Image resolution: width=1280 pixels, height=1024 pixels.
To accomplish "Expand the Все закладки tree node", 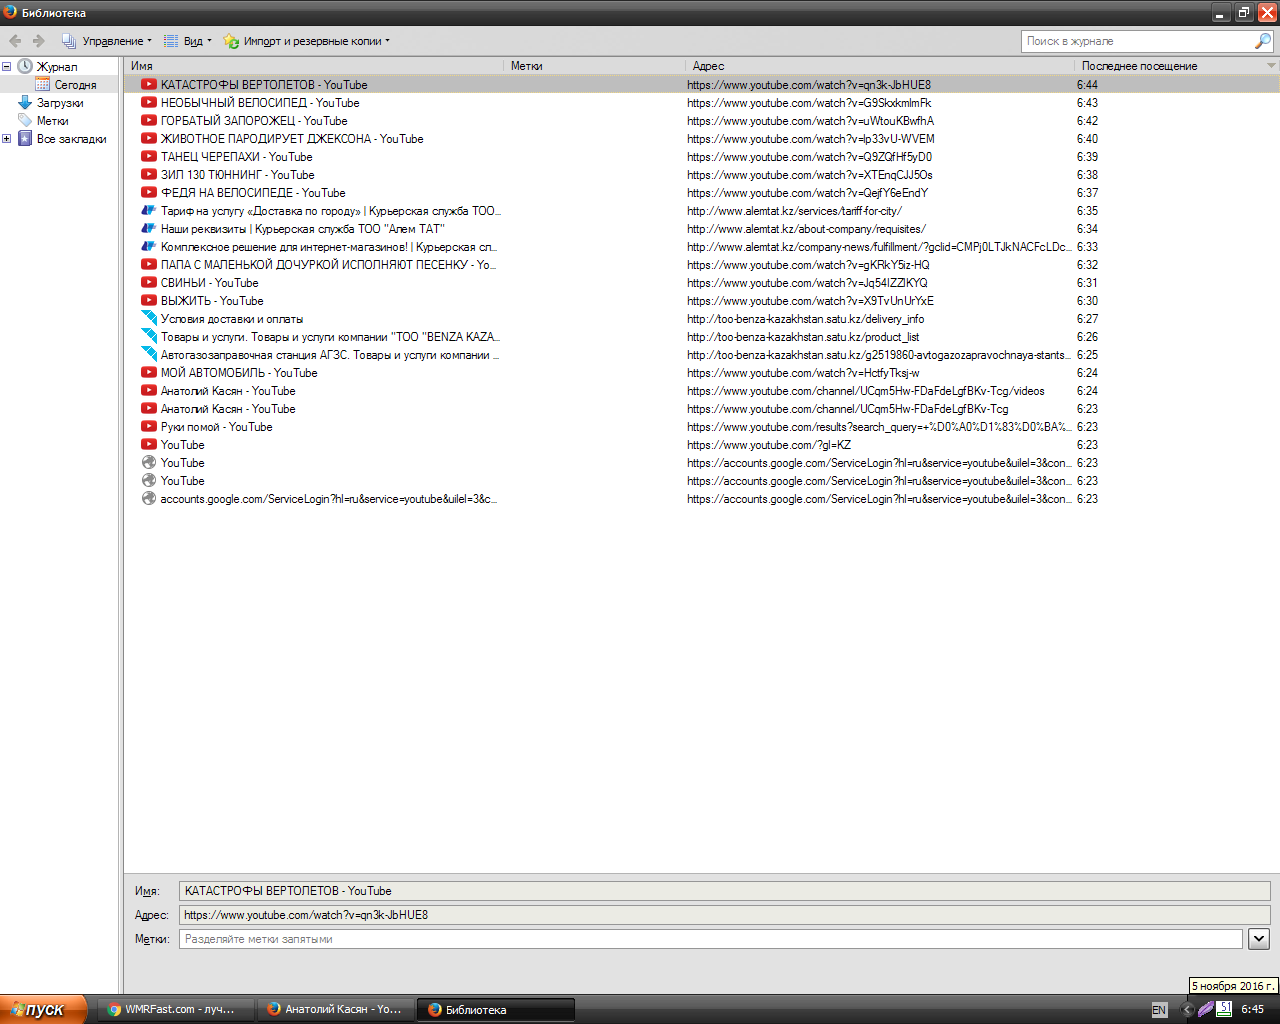I will [x=6, y=139].
